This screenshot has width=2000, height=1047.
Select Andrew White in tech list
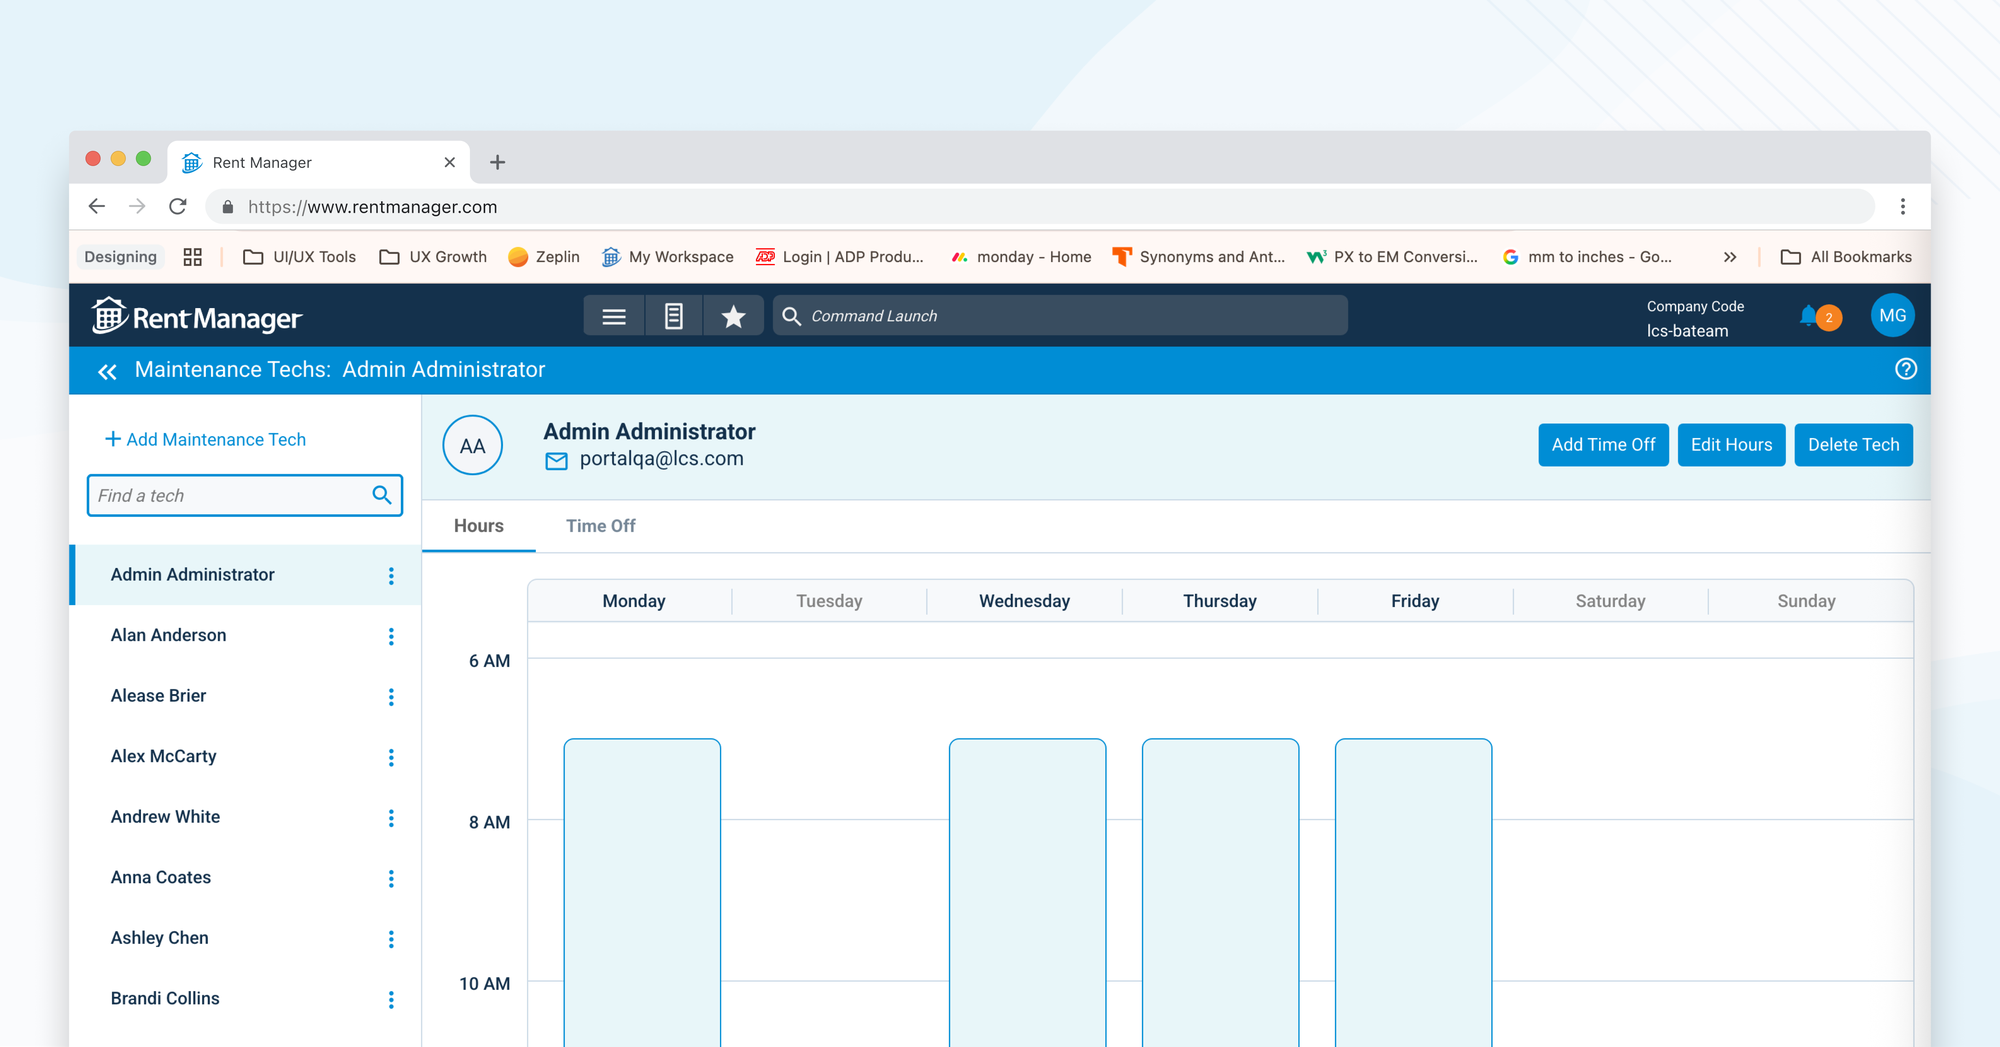[x=246, y=817]
